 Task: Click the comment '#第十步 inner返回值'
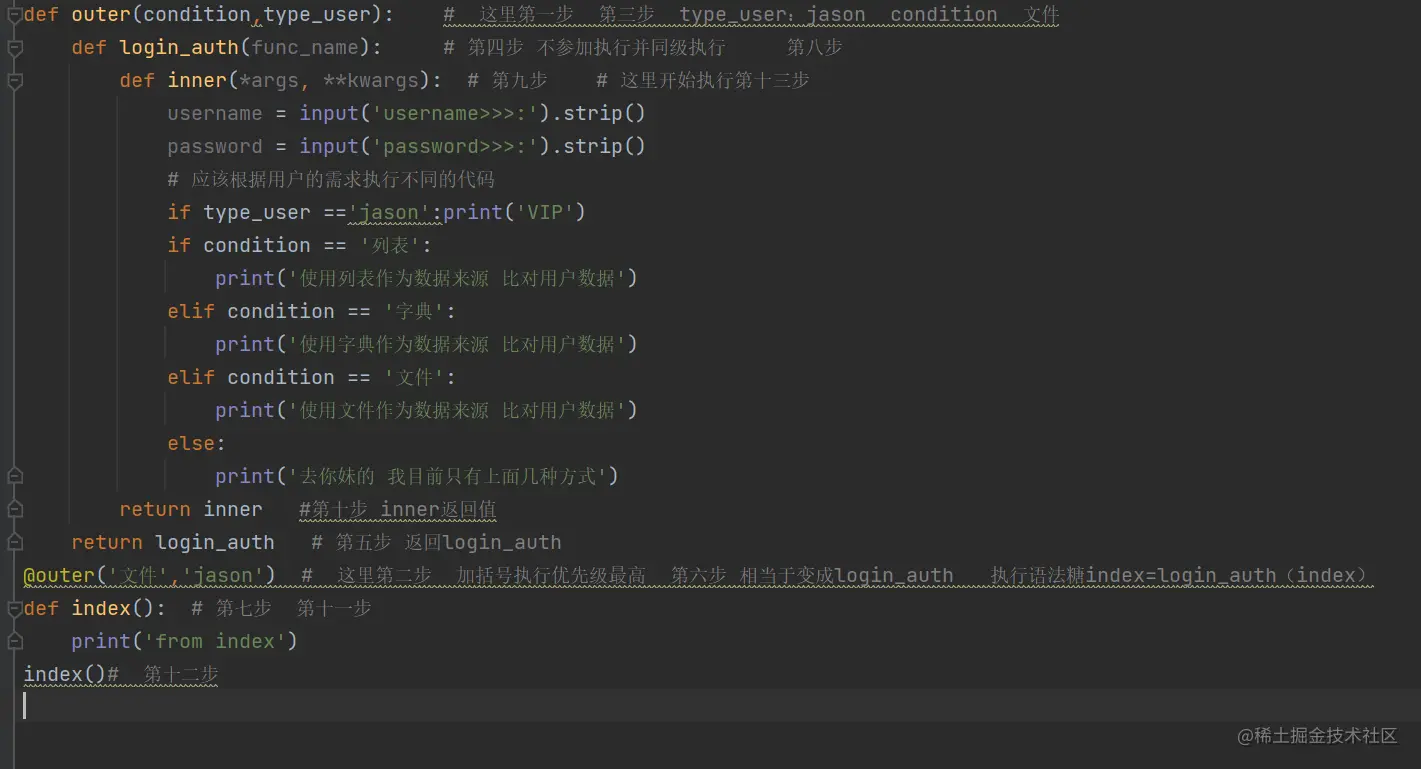click(x=398, y=510)
